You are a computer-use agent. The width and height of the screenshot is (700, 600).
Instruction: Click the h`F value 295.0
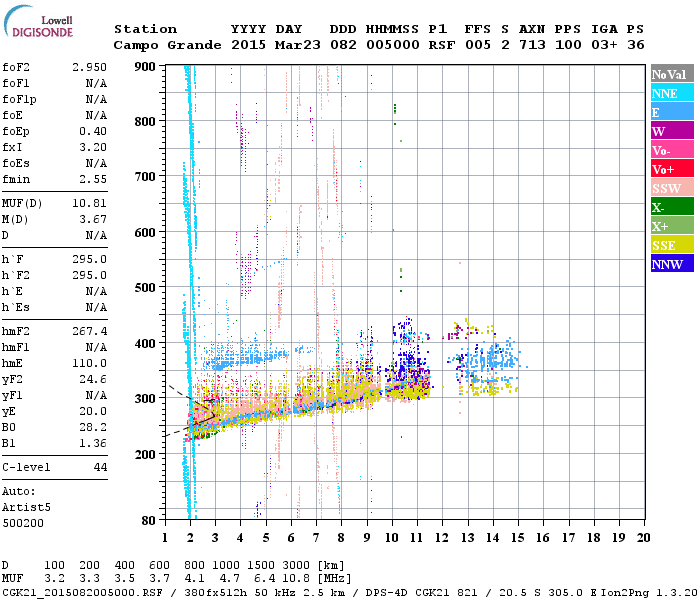click(89, 259)
